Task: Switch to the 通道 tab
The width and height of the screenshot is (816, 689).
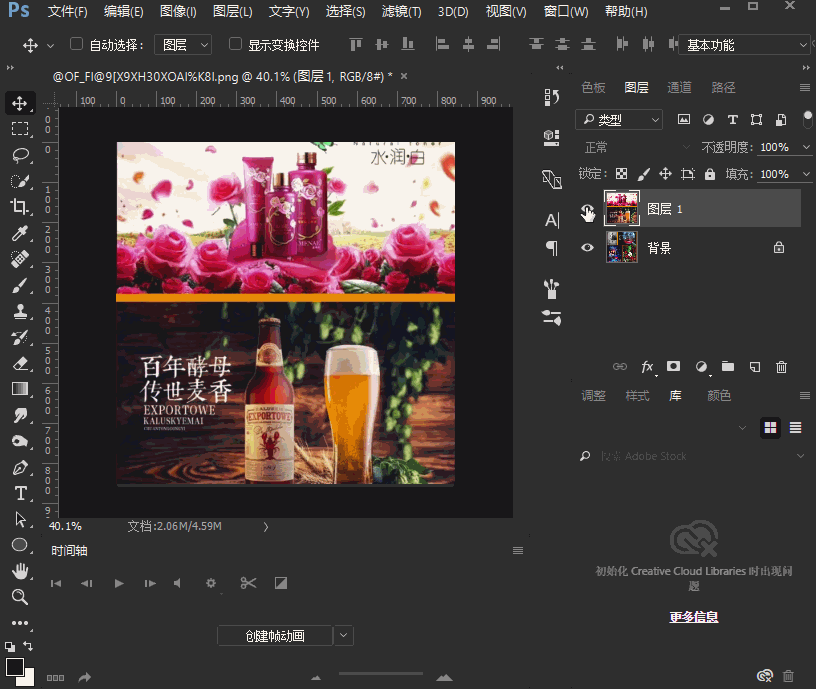Action: [679, 87]
